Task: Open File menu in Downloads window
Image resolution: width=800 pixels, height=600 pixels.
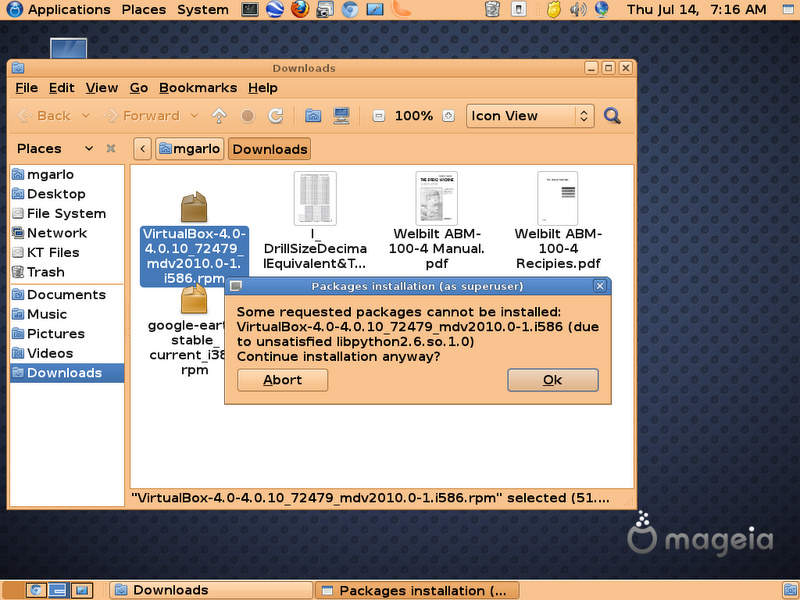Action: pyautogui.click(x=27, y=88)
